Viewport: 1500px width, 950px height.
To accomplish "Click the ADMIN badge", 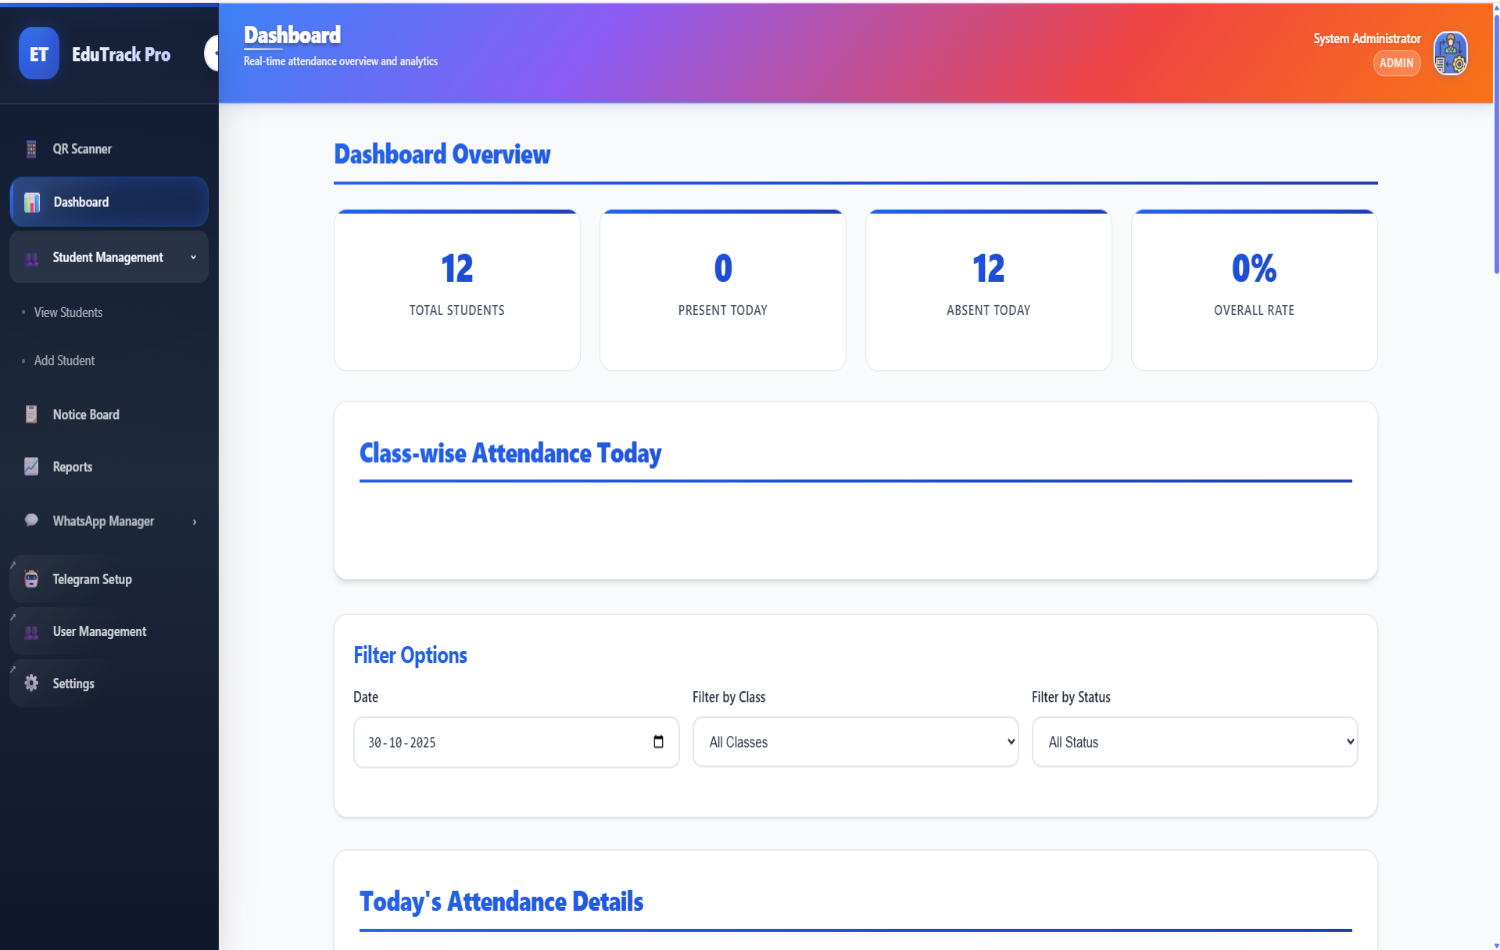I will point(1396,62).
